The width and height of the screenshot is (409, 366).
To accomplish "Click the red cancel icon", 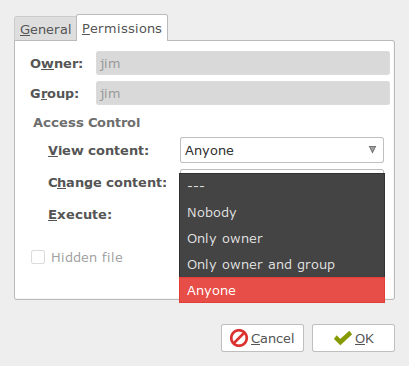I will coord(239,338).
